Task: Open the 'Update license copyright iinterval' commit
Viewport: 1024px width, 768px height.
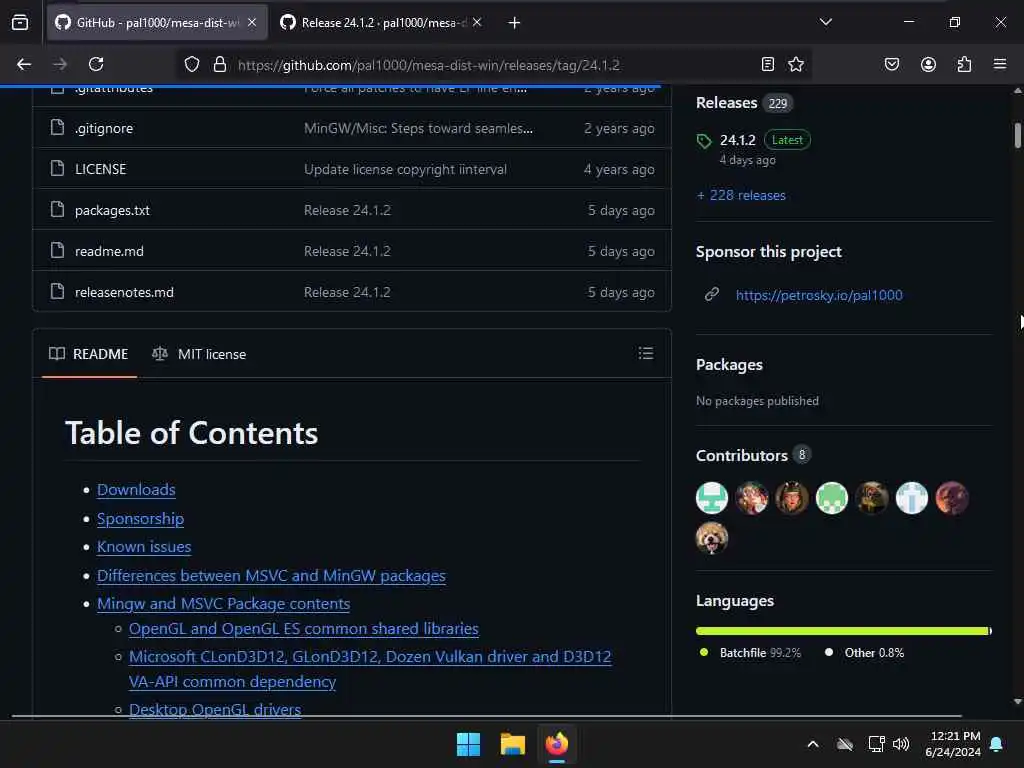Action: click(x=405, y=170)
